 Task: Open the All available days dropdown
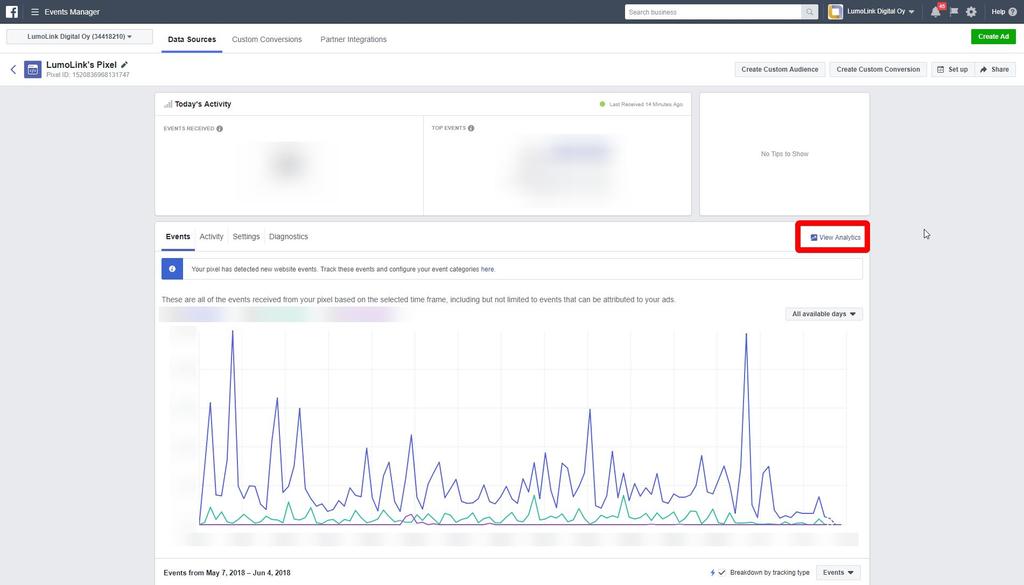click(x=824, y=314)
